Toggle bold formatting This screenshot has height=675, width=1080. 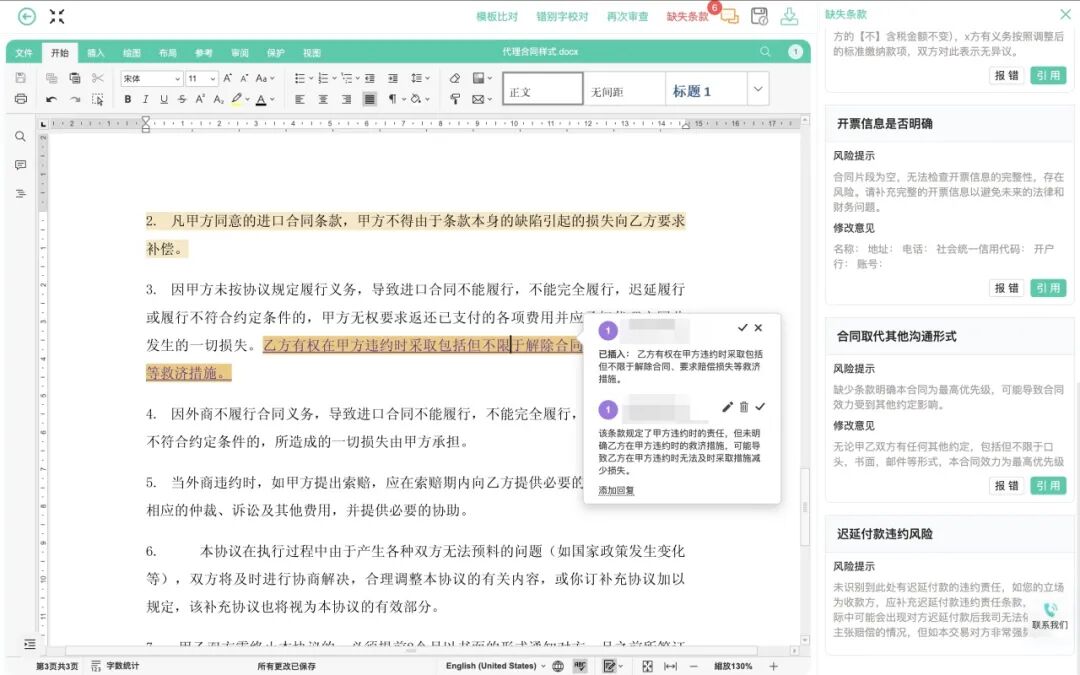pos(128,99)
